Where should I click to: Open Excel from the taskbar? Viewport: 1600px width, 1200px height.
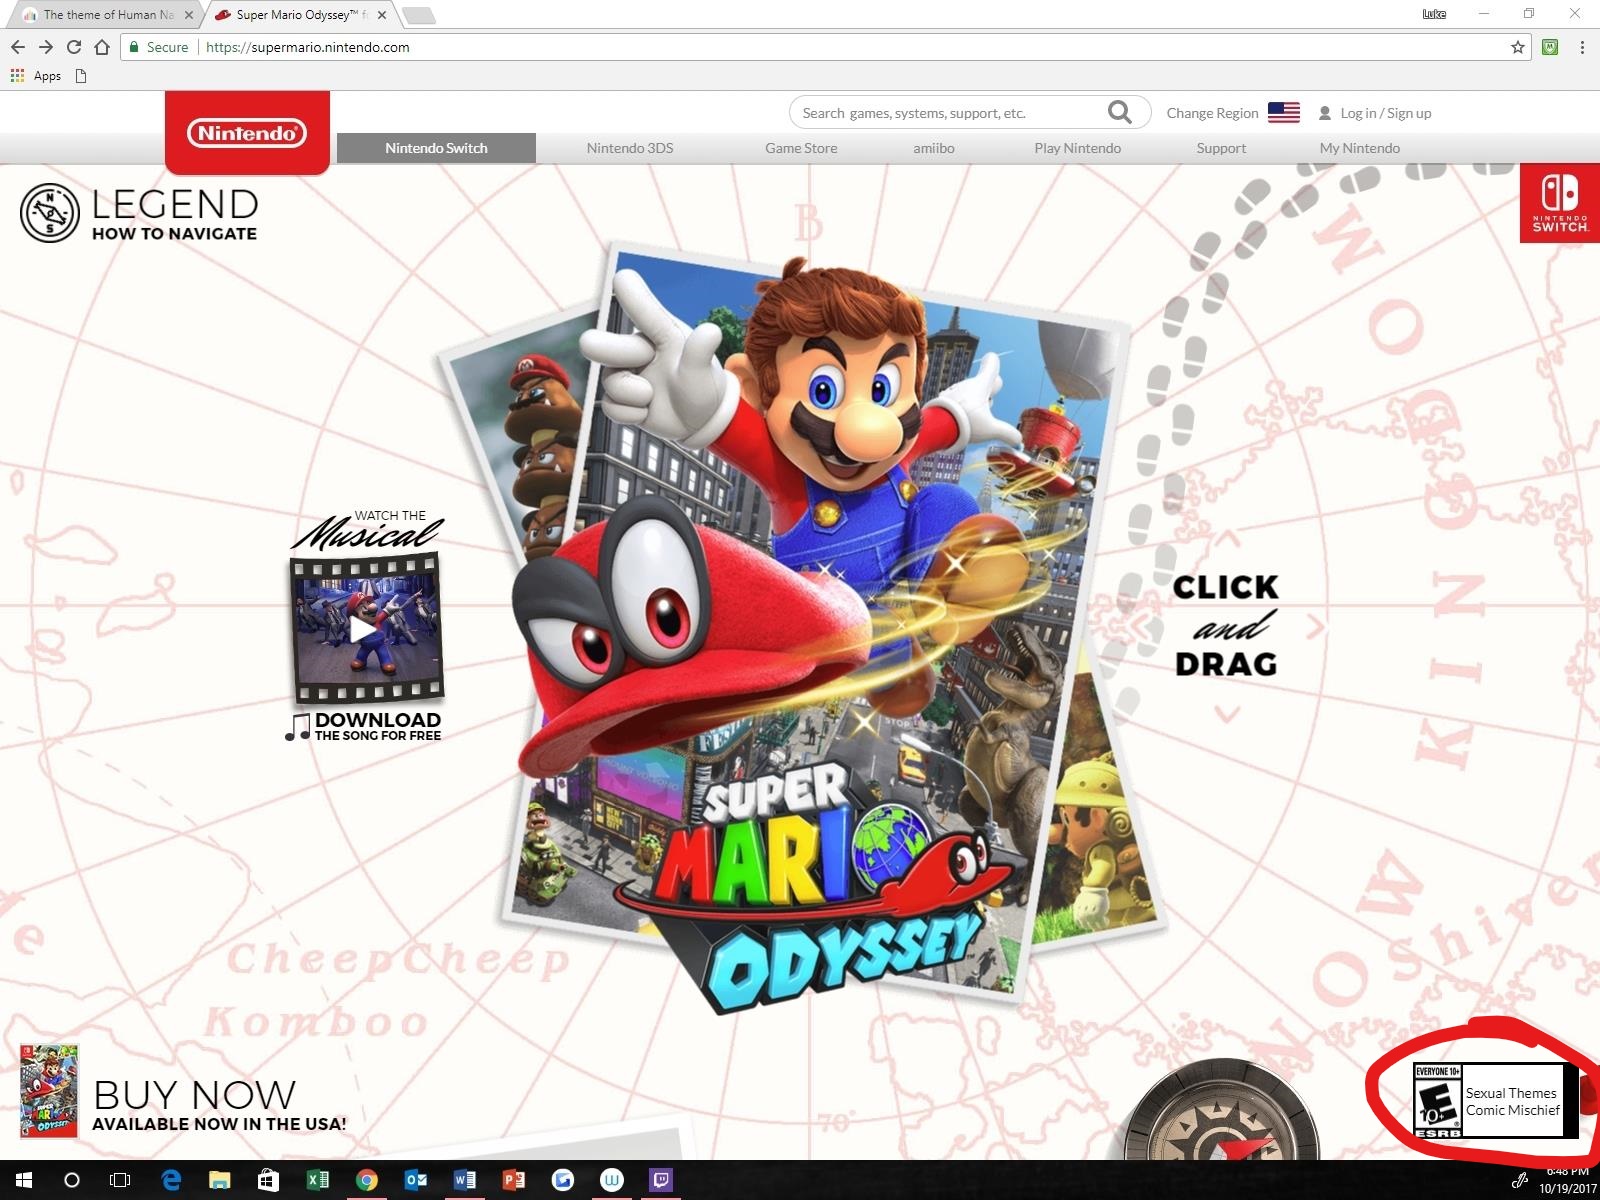click(318, 1180)
